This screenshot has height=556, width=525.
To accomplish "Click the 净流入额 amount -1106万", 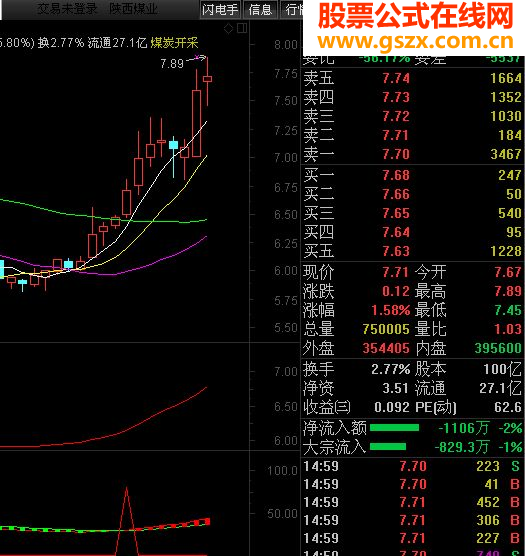I will point(464,428).
